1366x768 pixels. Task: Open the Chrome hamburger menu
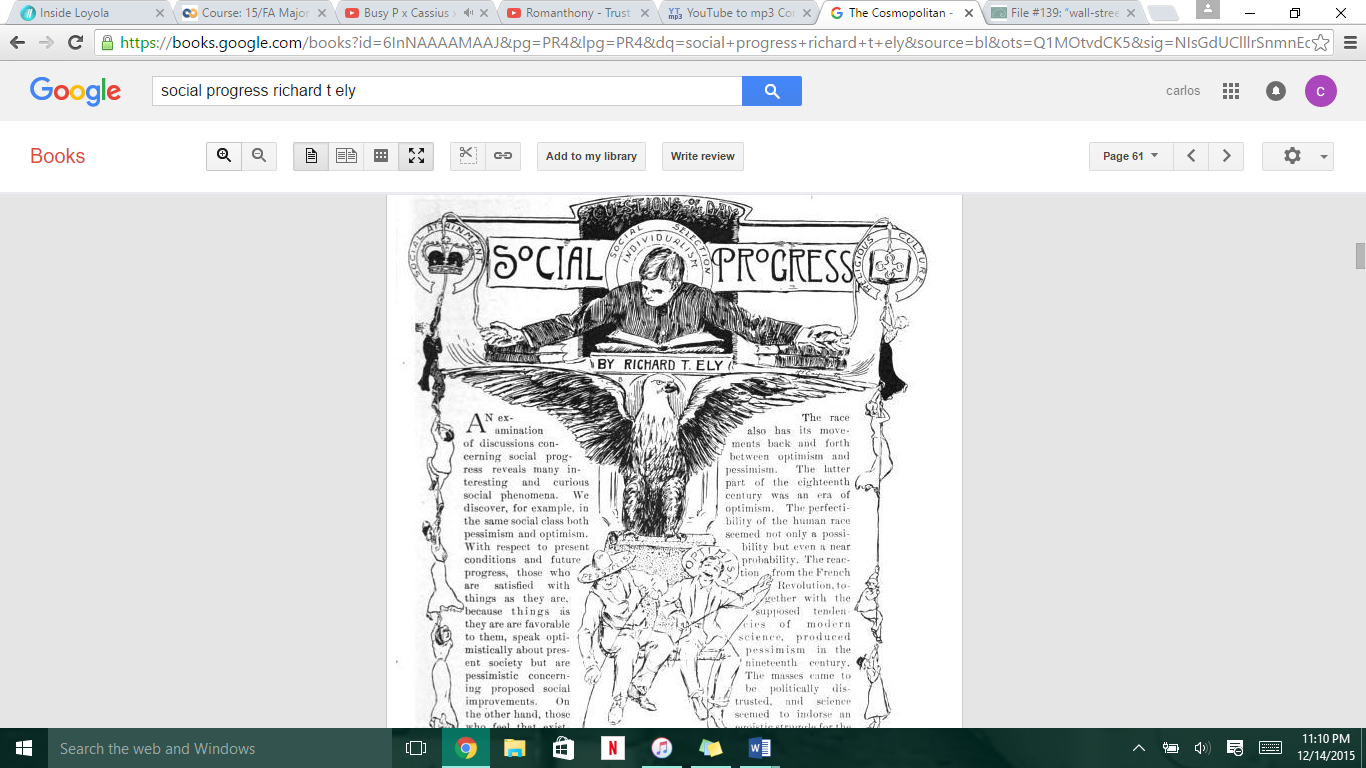coord(1346,43)
